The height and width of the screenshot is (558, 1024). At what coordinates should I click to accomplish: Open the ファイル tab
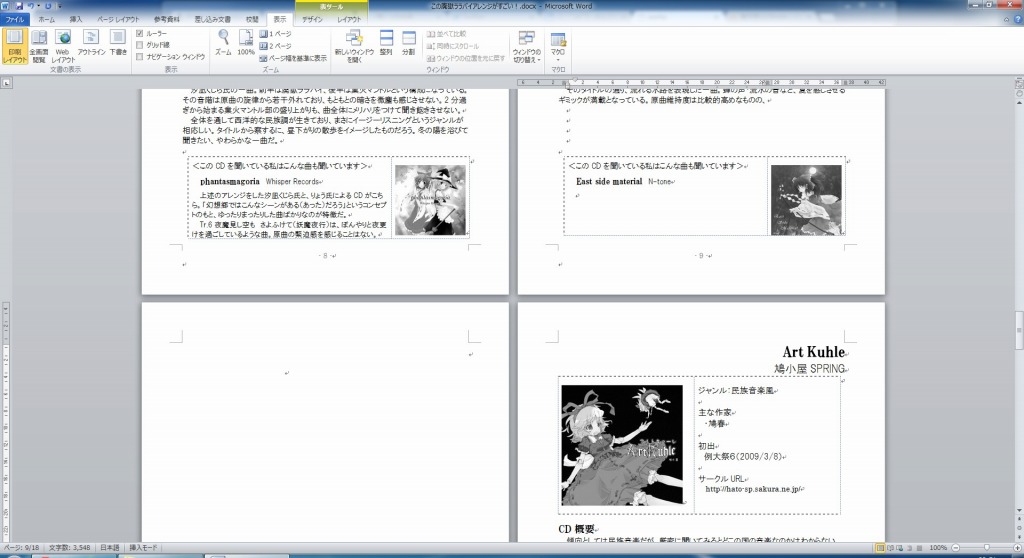point(14,20)
